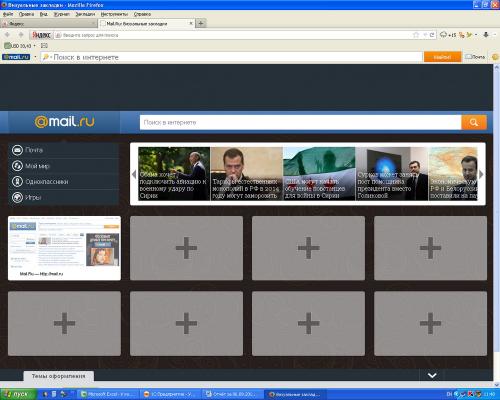Open a new tab with the plus button

(x=201, y=23)
